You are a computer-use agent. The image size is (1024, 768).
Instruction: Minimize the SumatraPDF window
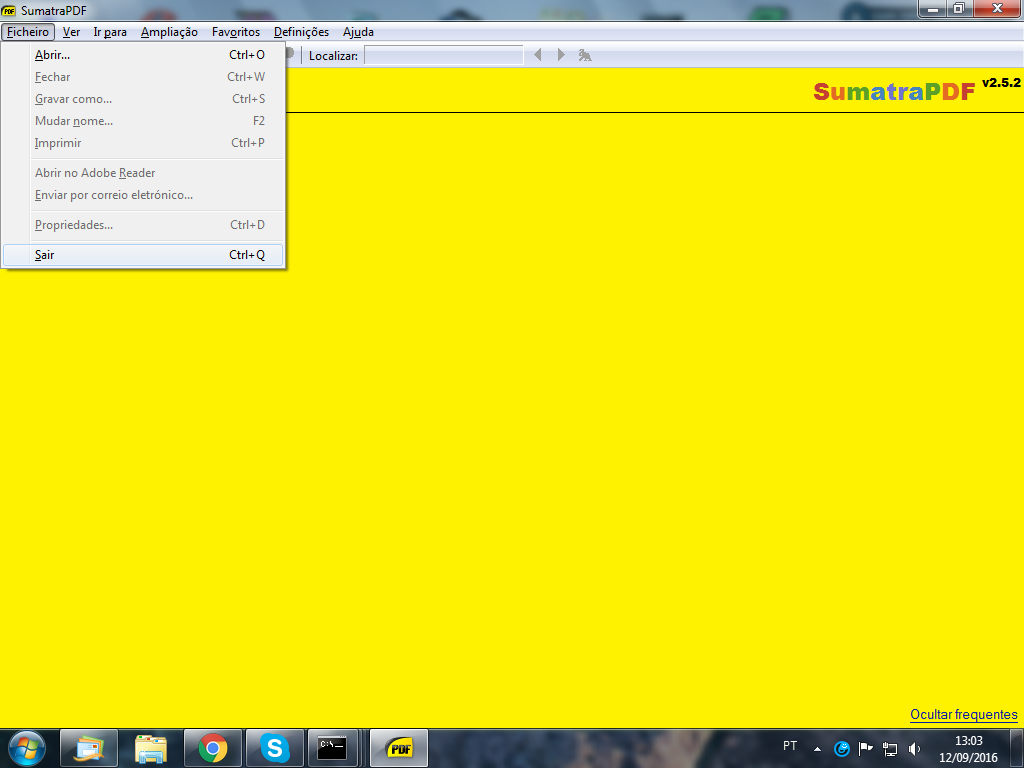click(x=932, y=8)
